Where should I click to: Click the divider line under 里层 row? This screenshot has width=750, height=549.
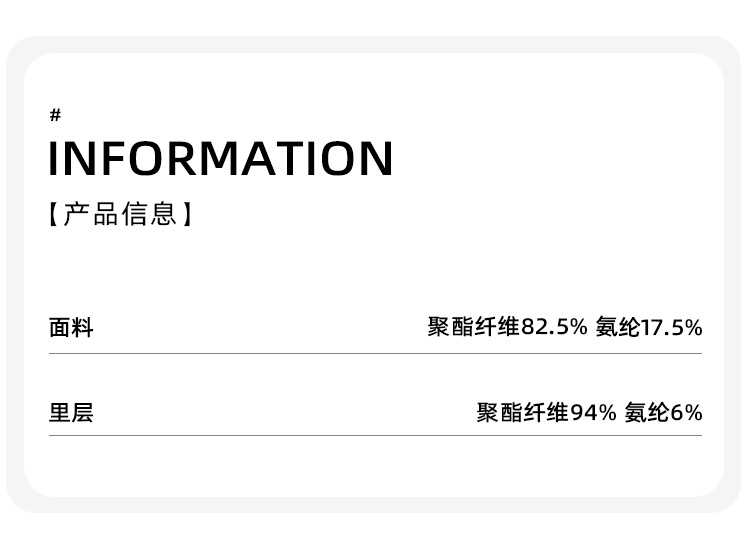pos(375,435)
